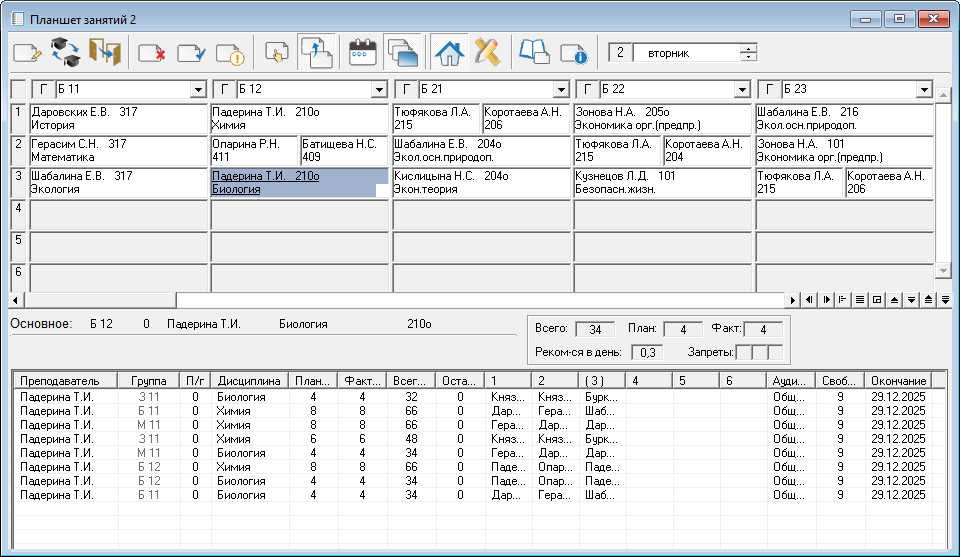The width and height of the screenshot is (960, 557).
Task: Click the graduation cap sync icon
Action: click(x=65, y=51)
